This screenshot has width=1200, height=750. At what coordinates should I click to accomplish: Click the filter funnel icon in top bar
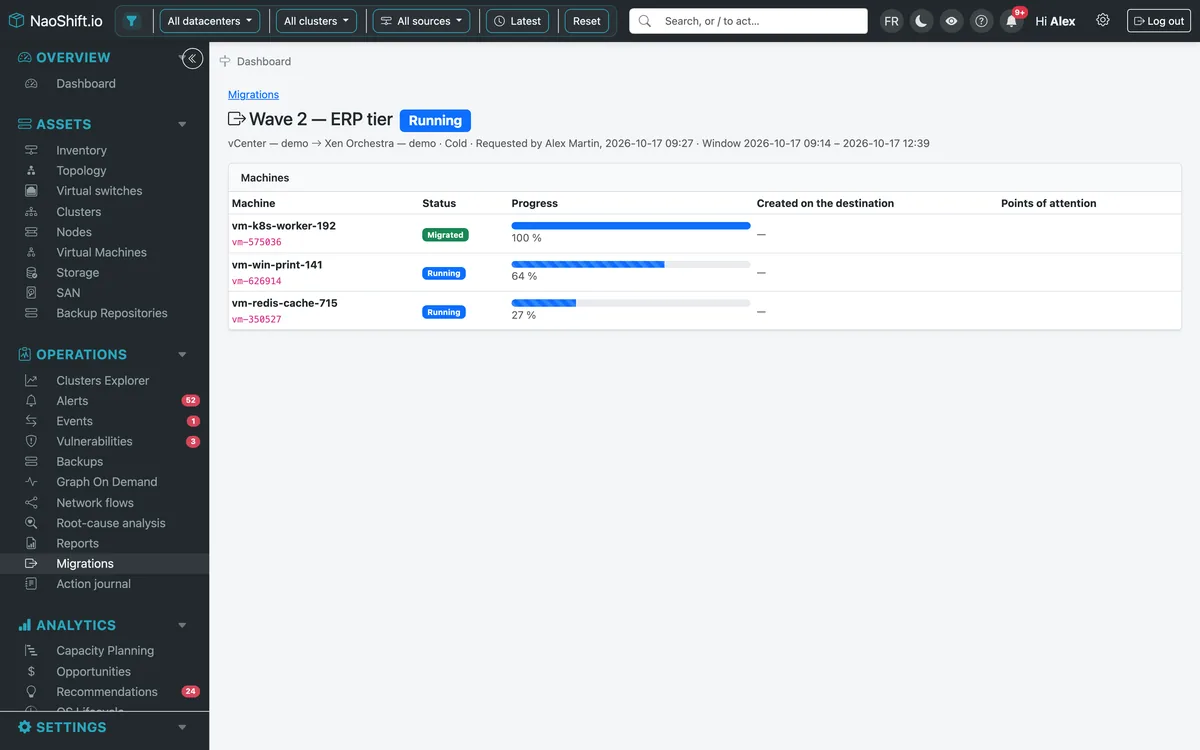[131, 21]
